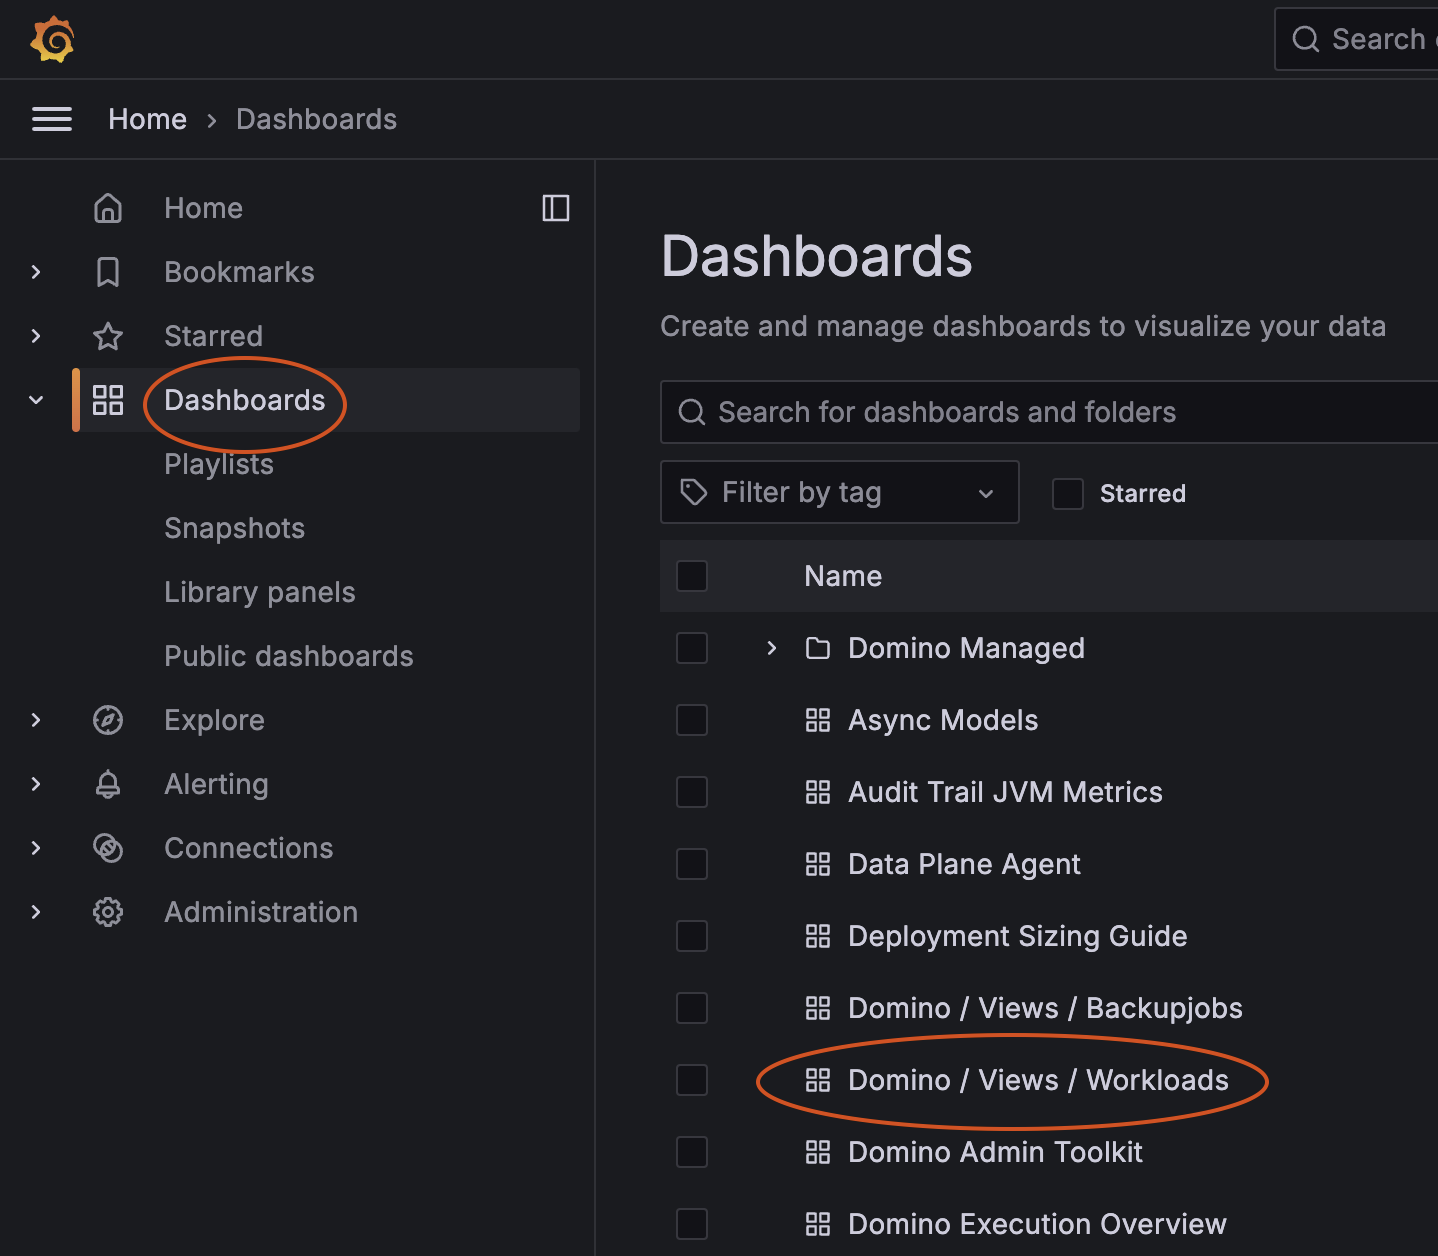Expand the Starred section chevron

[x=36, y=336]
